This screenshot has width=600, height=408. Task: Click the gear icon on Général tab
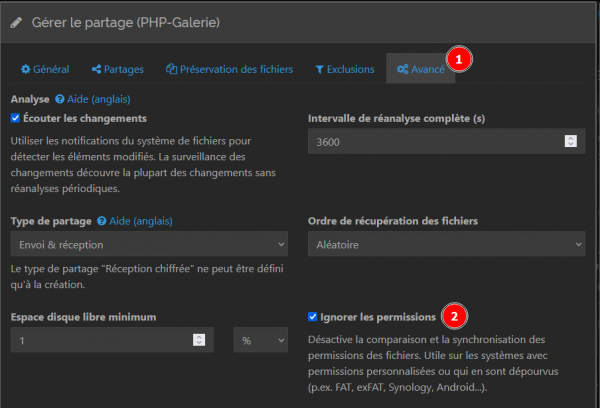pyautogui.click(x=26, y=70)
